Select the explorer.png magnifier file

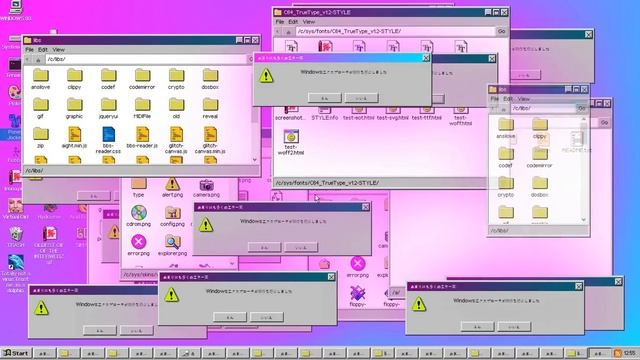pyautogui.click(x=172, y=246)
